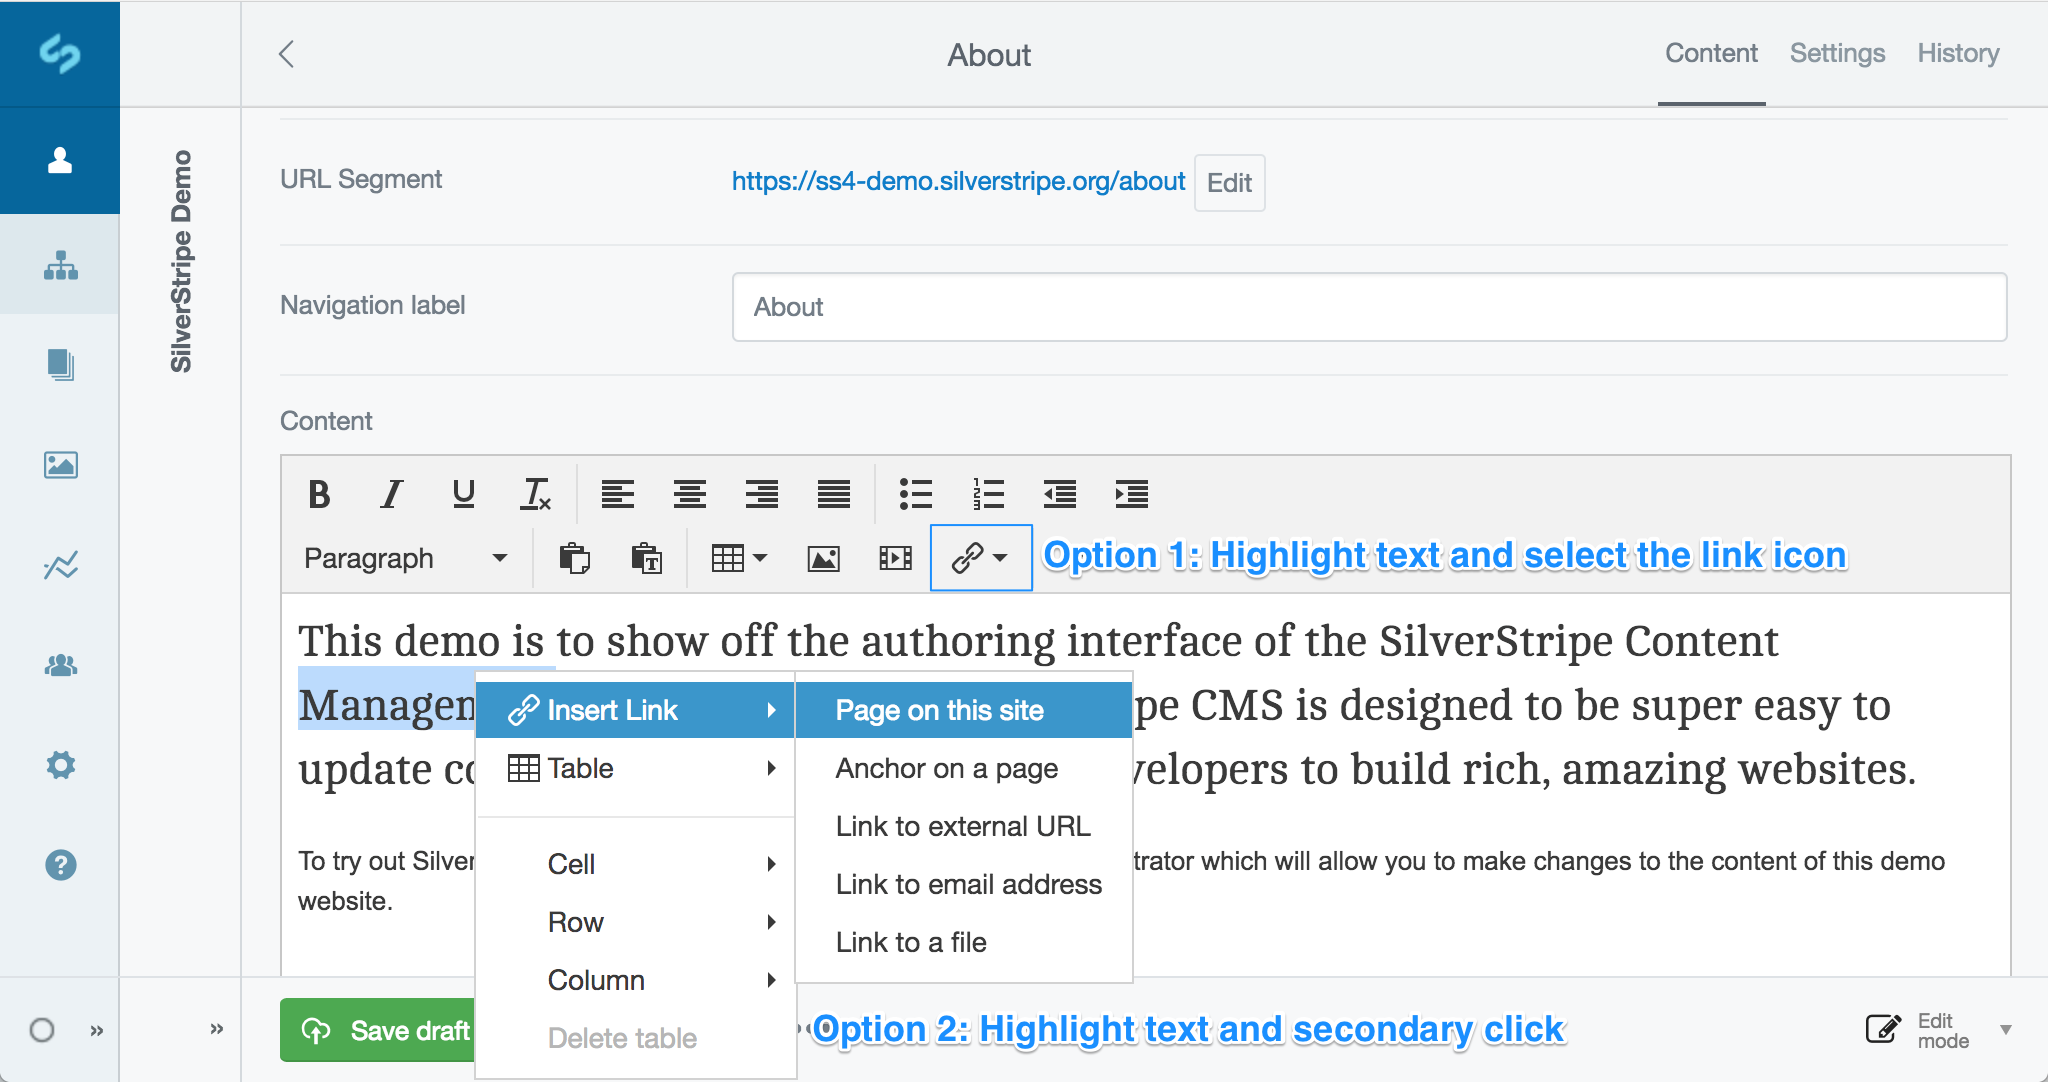Toggle underline formatting button

[x=463, y=494]
